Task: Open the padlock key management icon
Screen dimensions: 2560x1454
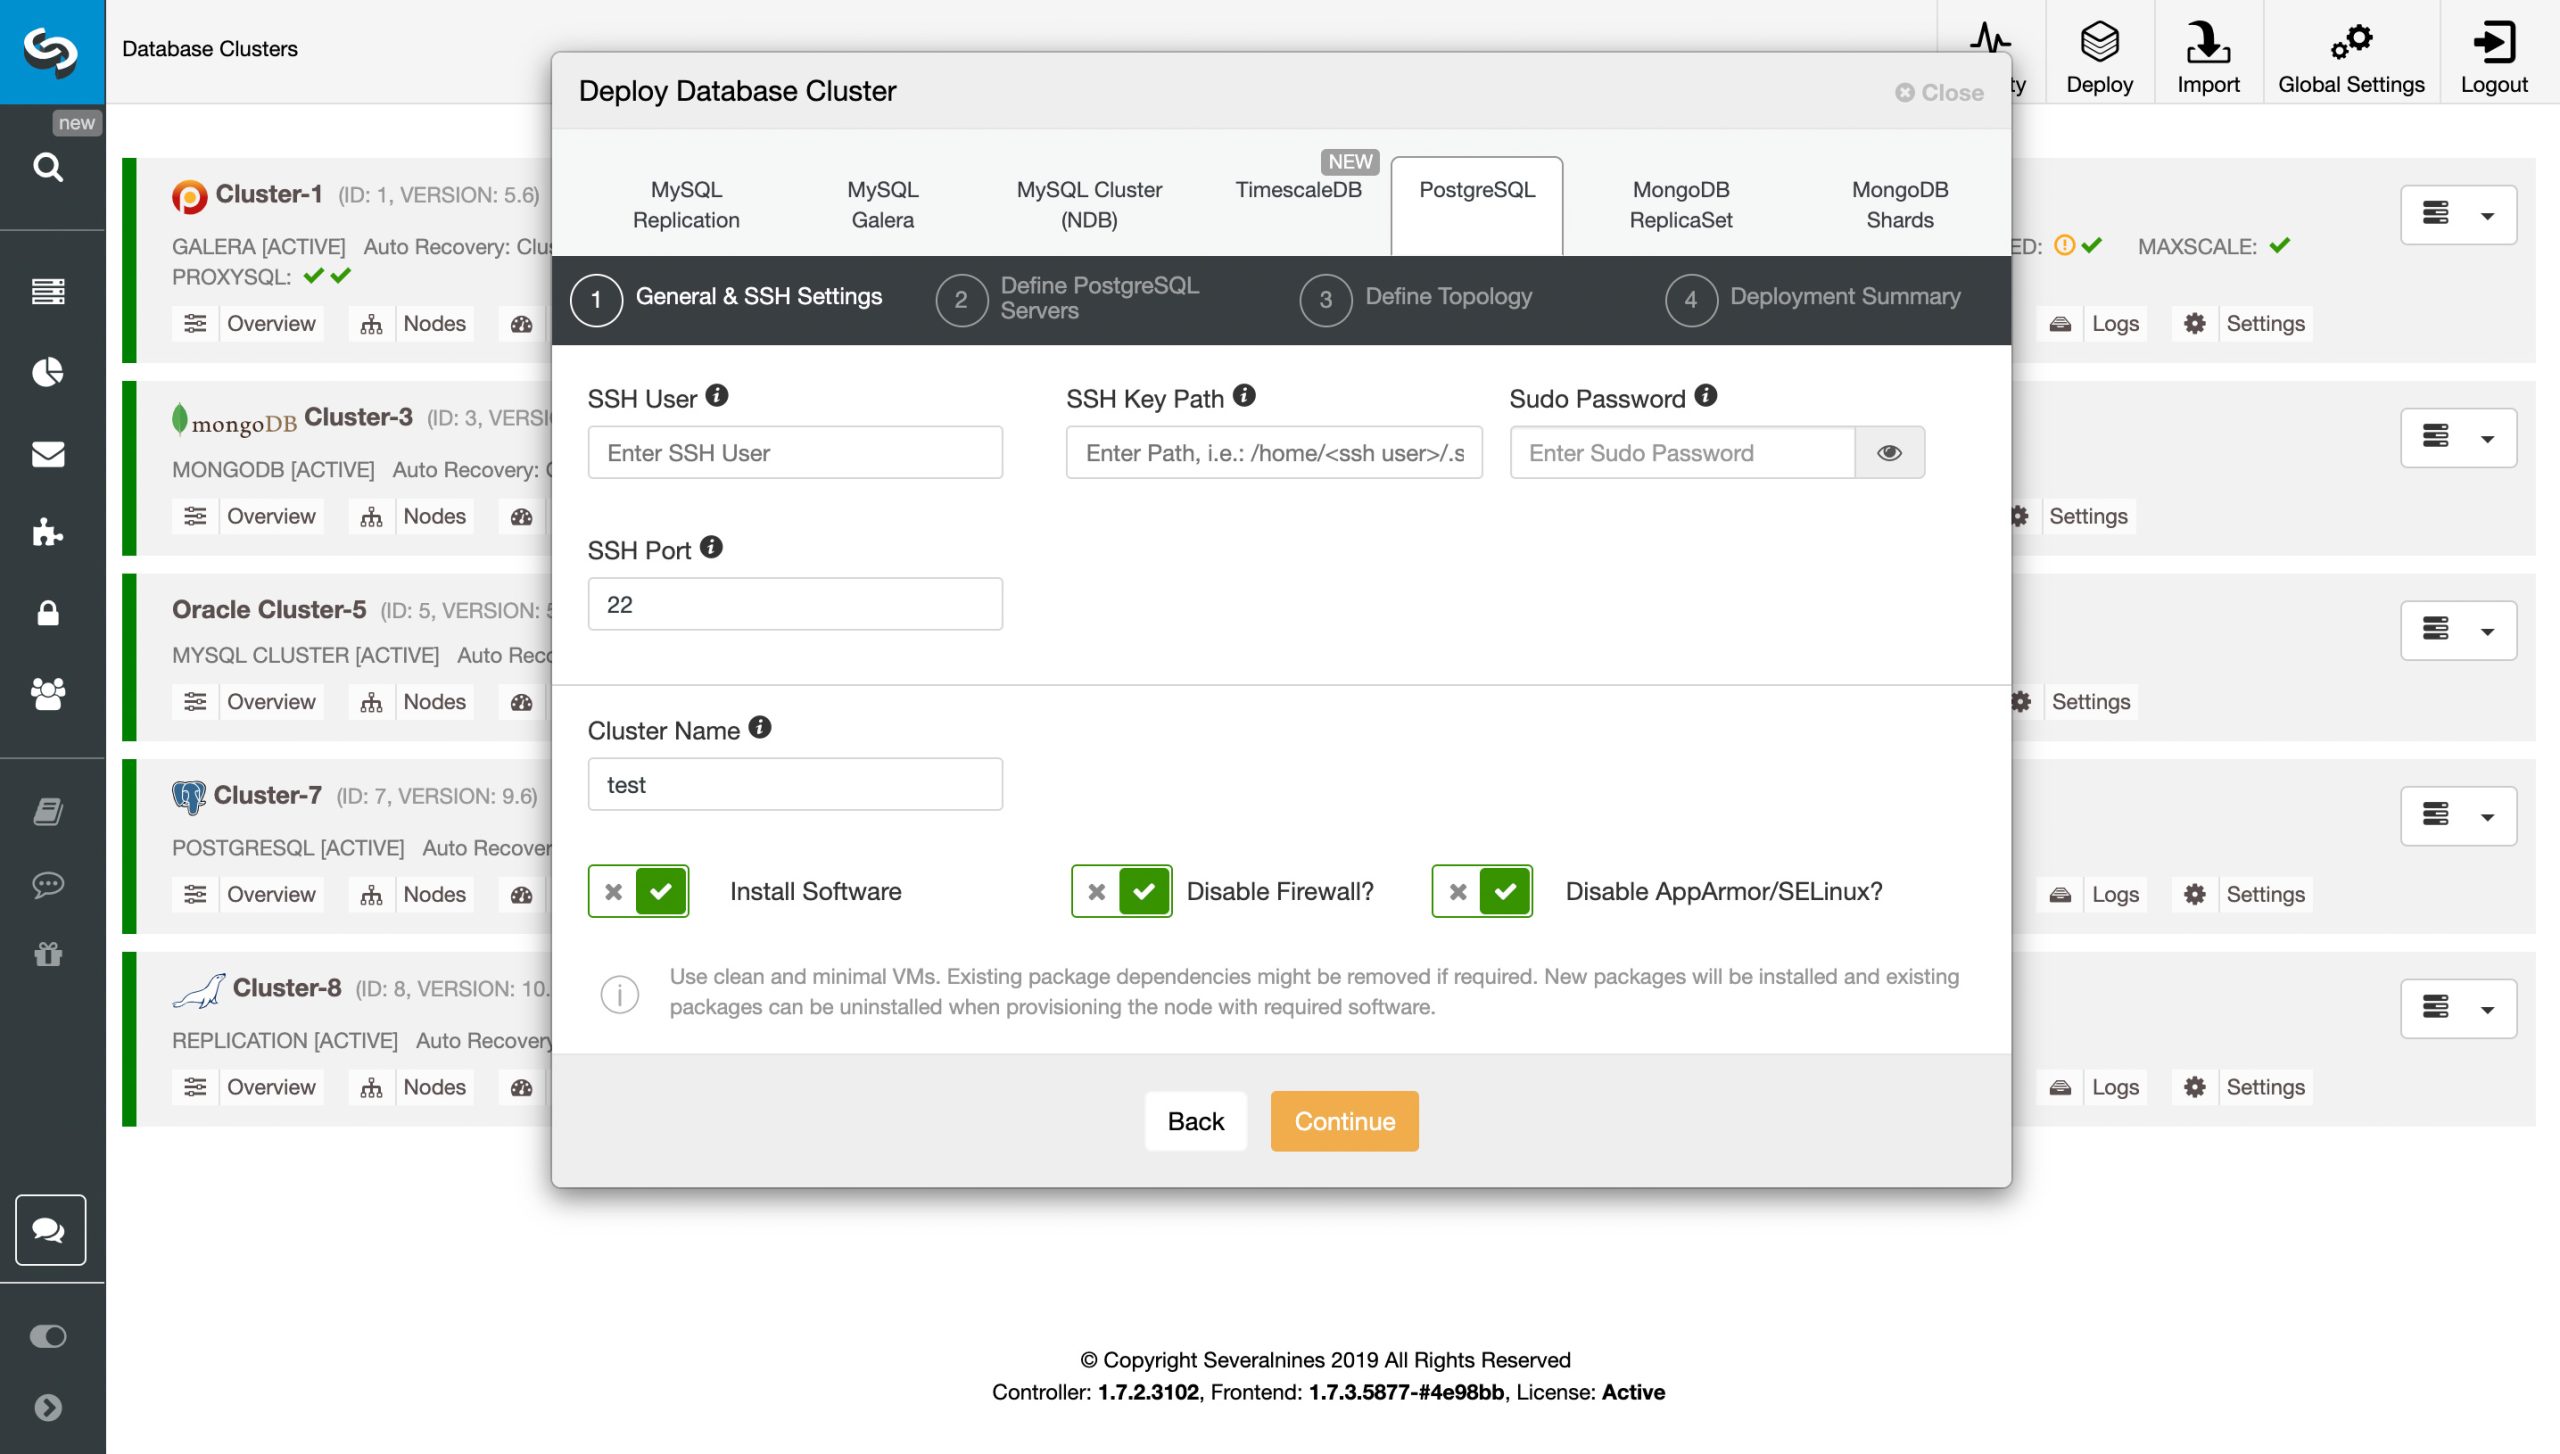Action: (x=48, y=612)
